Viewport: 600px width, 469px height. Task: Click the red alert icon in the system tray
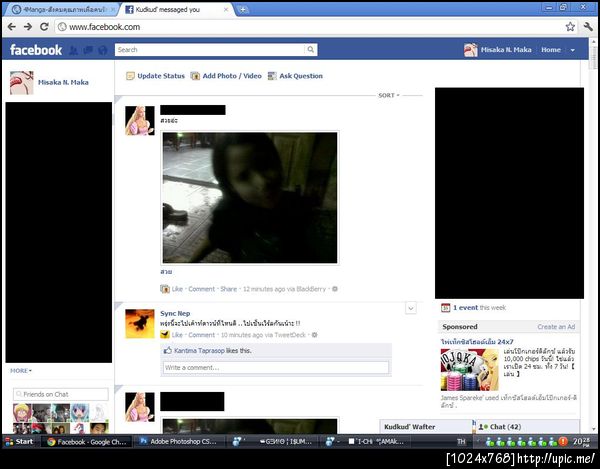[563, 441]
